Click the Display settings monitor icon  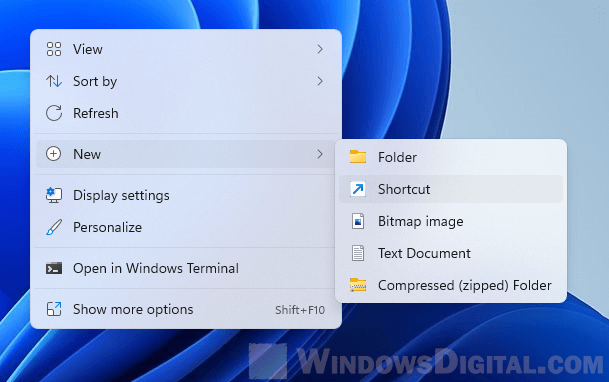tap(54, 195)
